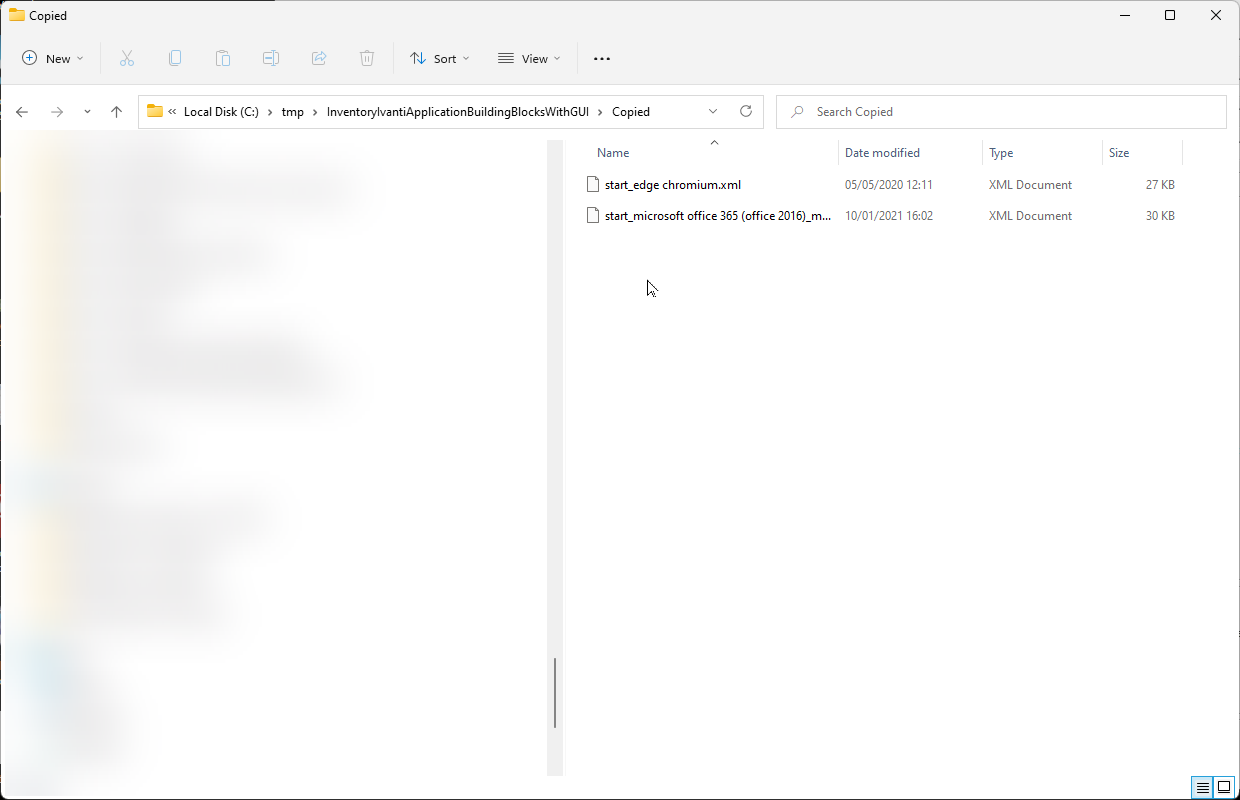This screenshot has width=1240, height=800.
Task: Click the Share icon in the toolbar
Action: (319, 58)
